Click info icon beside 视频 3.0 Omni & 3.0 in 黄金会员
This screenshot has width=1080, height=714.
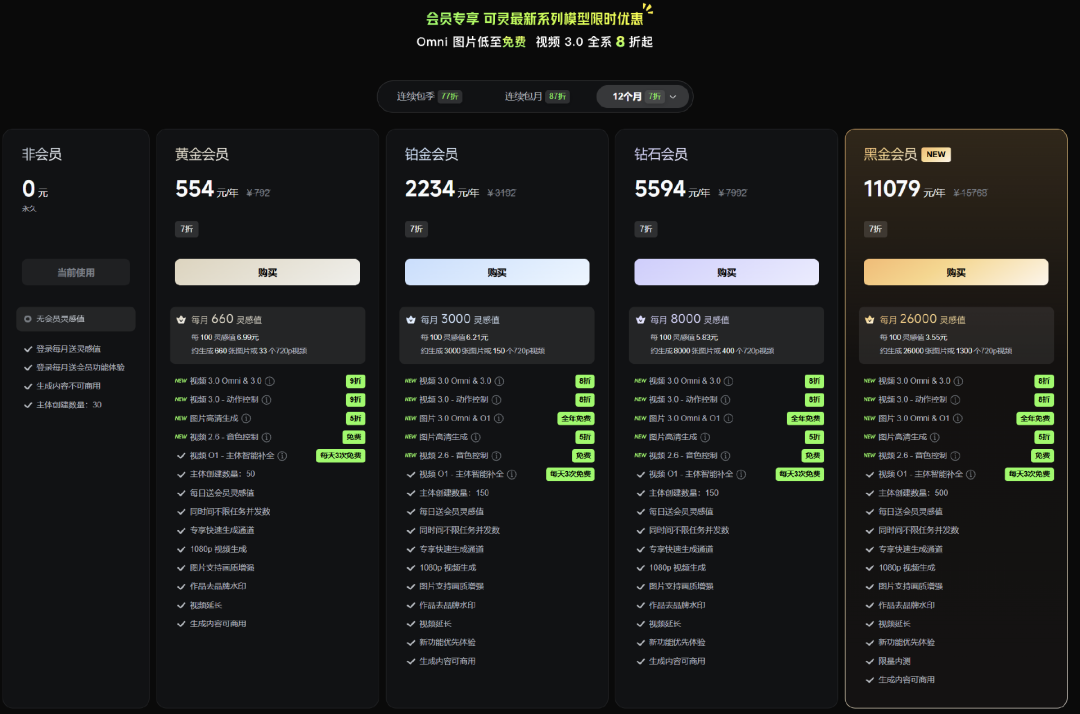270,381
